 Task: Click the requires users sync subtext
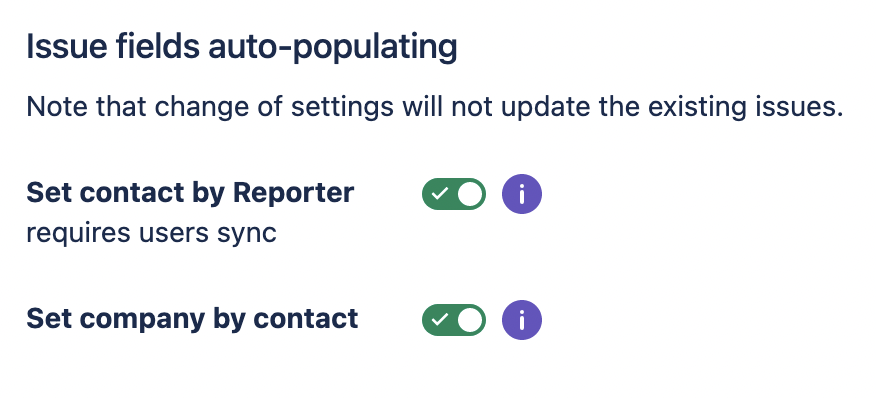click(151, 233)
